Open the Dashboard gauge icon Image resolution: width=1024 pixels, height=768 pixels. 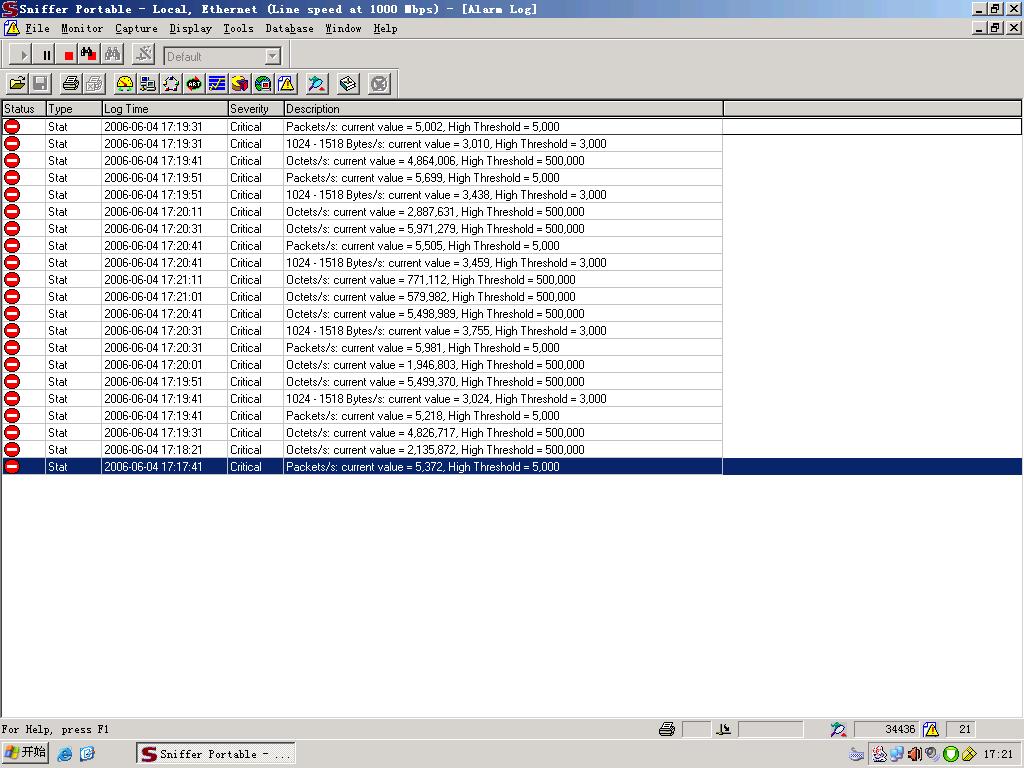click(x=124, y=84)
